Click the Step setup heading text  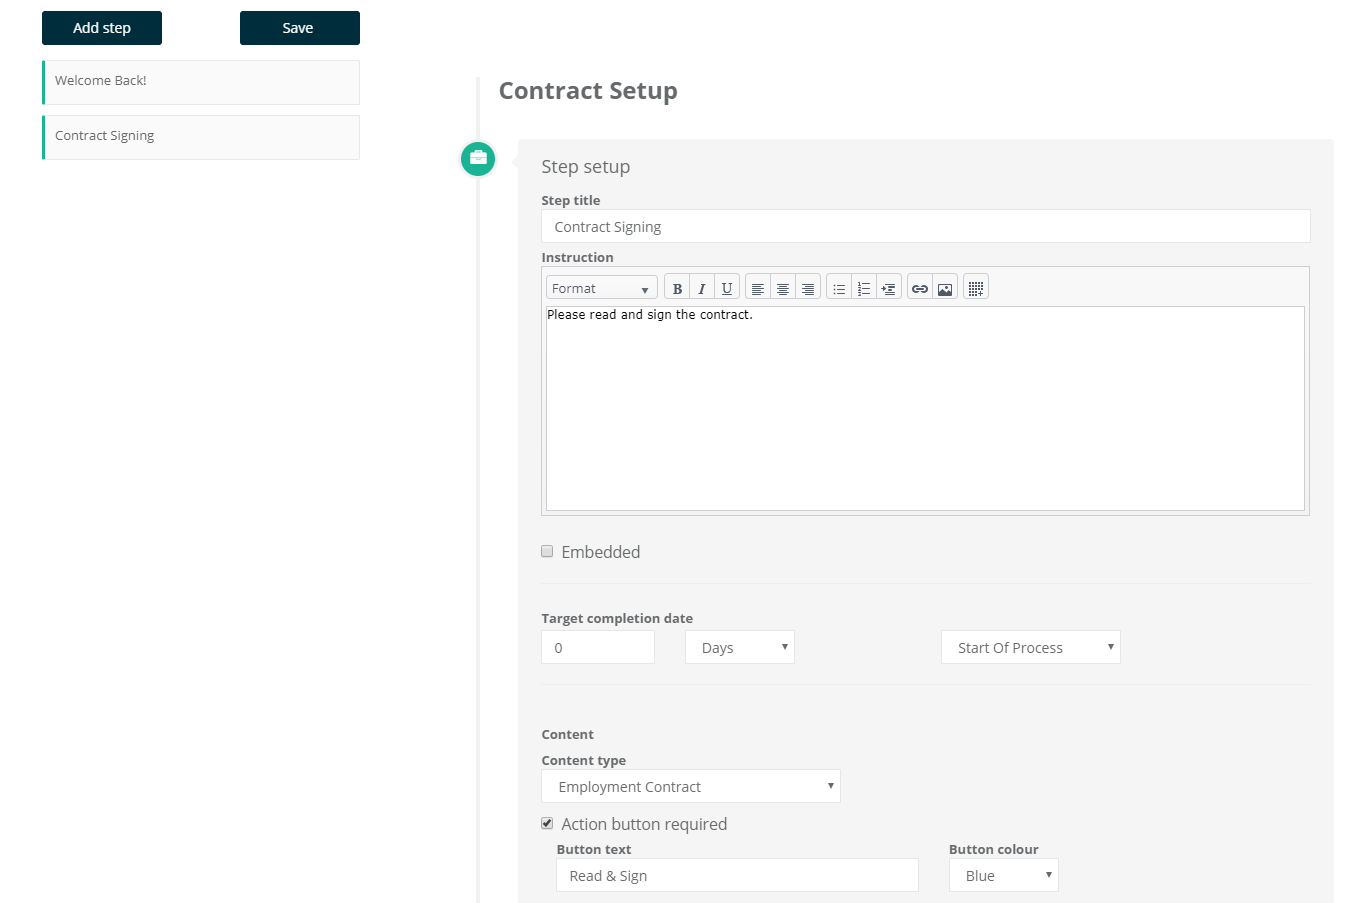pos(586,167)
